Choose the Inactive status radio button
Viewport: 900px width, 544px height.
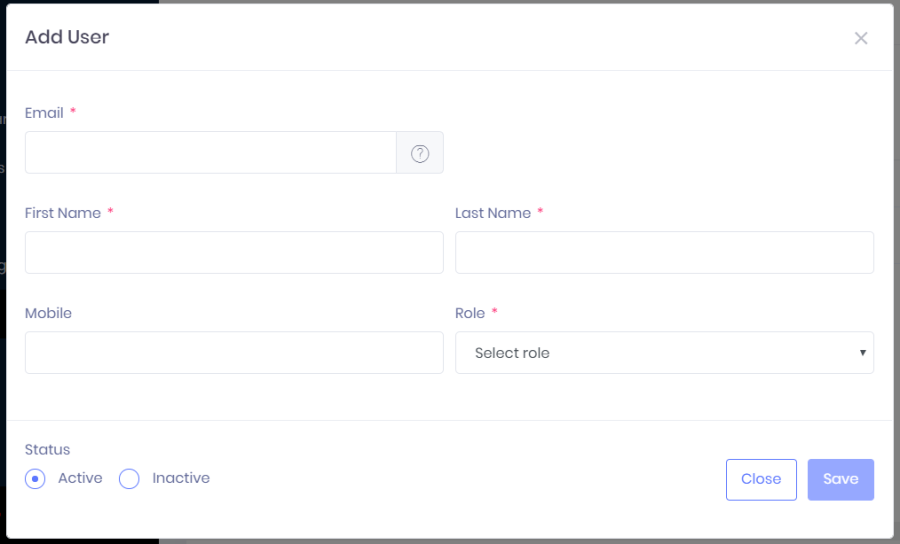(129, 479)
